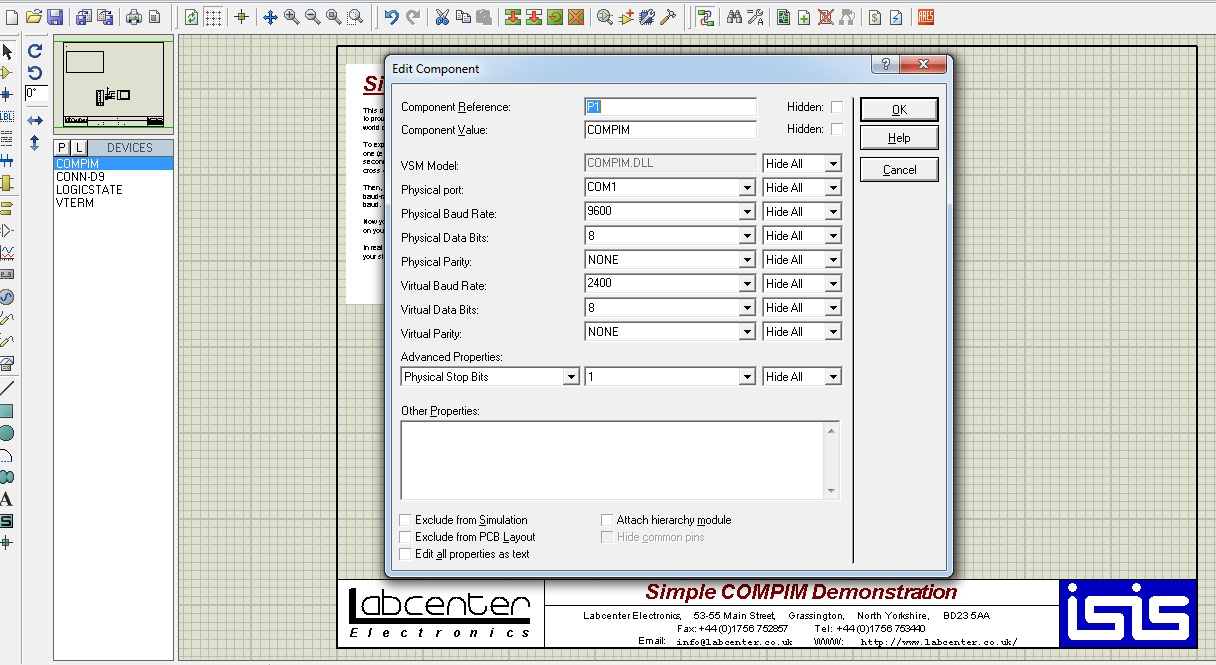Tick Hidden checkbox for Component Reference
The width and height of the screenshot is (1216, 665).
pos(837,107)
